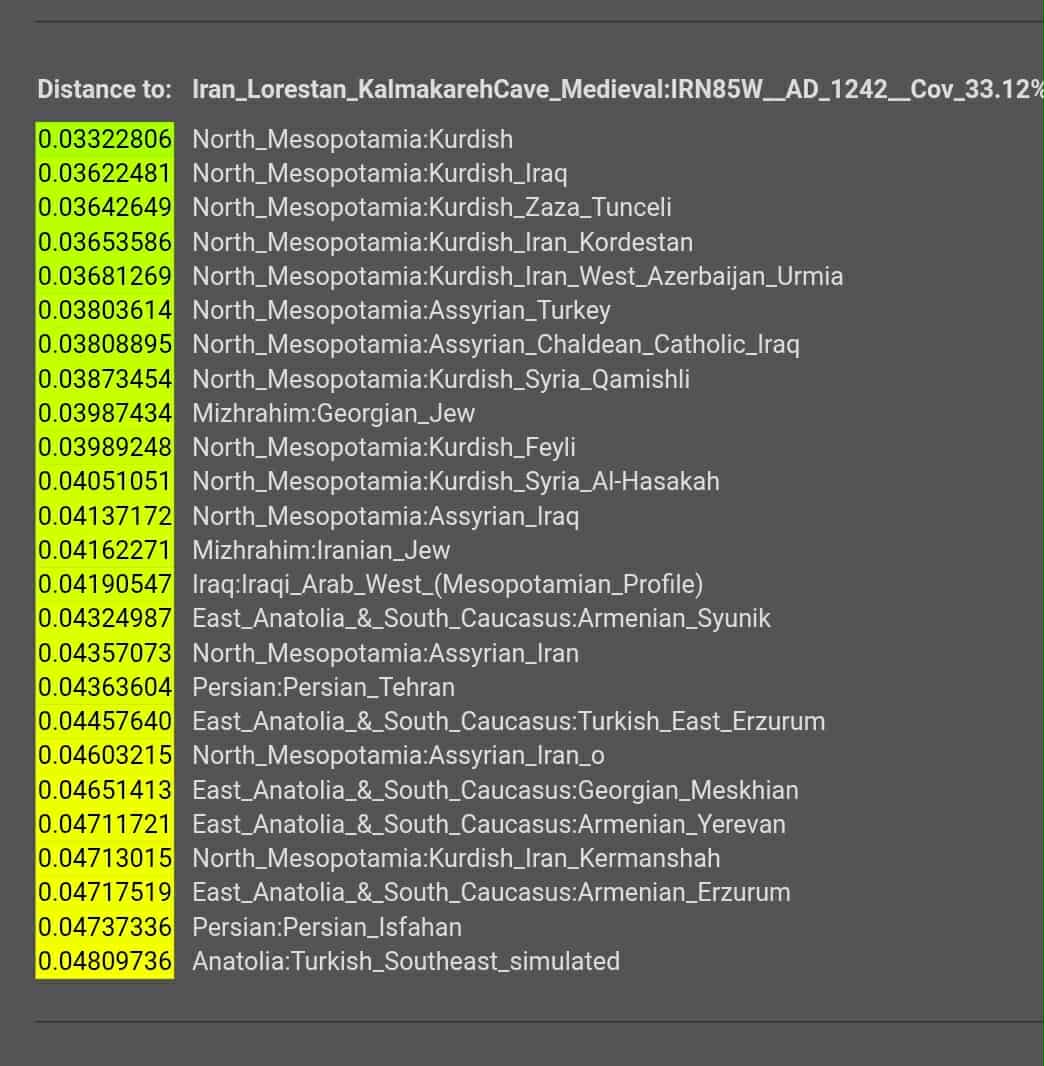Select Persian:Persian_Tehran population

click(324, 687)
